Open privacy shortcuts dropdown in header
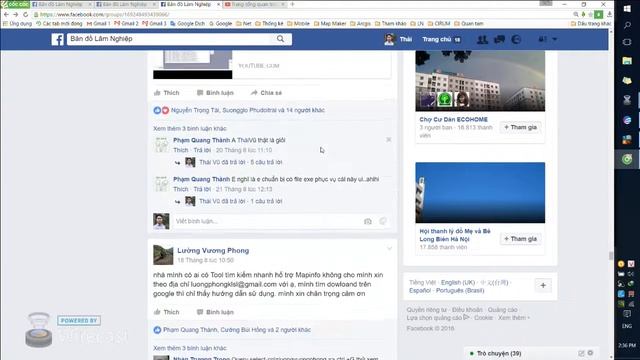Image resolution: width=640 pixels, height=360 pixels. (x=547, y=39)
